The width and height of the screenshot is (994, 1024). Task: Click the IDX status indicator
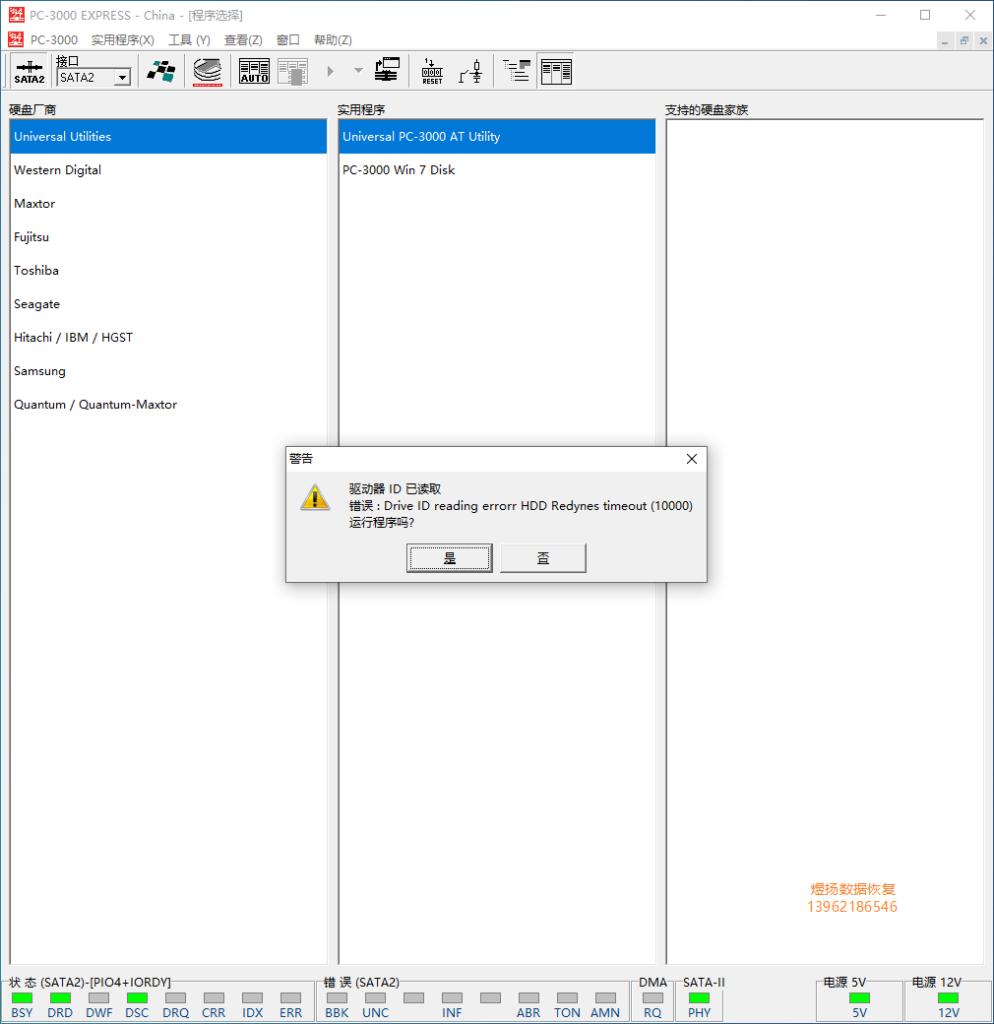252,998
